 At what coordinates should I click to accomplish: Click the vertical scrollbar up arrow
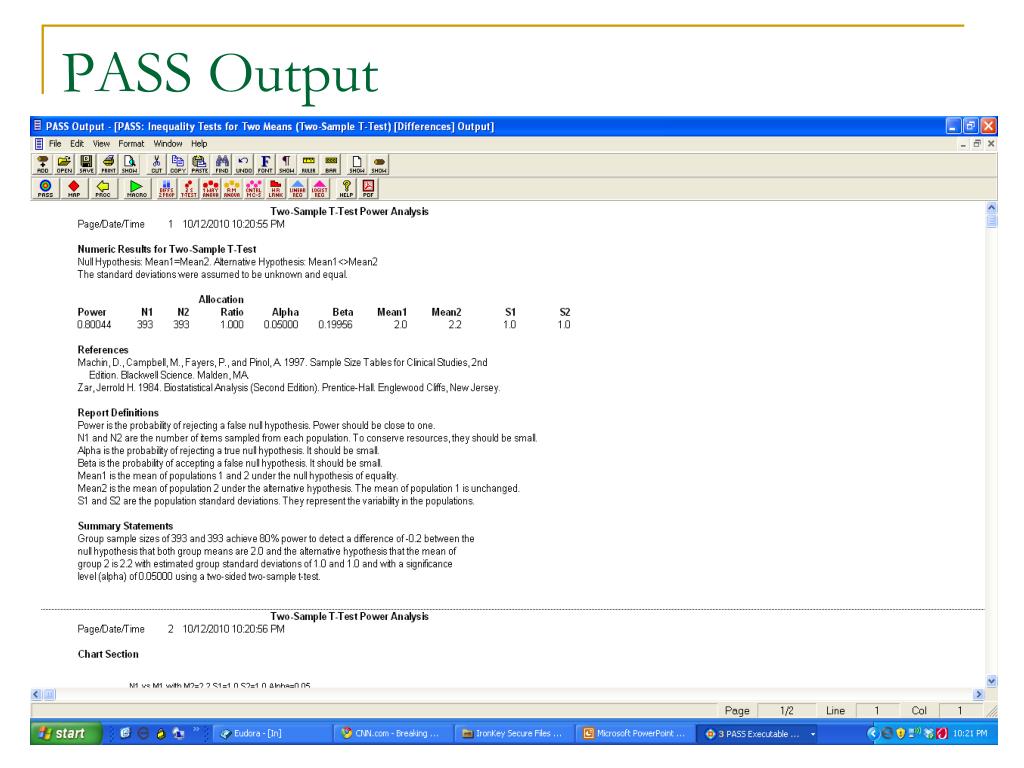point(991,208)
